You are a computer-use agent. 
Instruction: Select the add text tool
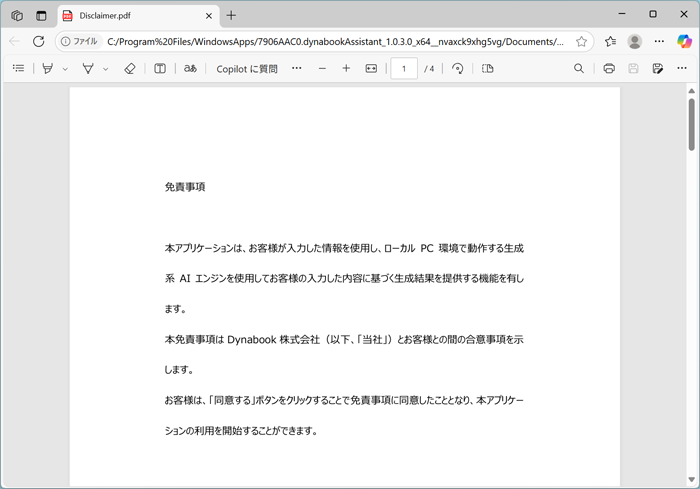click(x=160, y=68)
